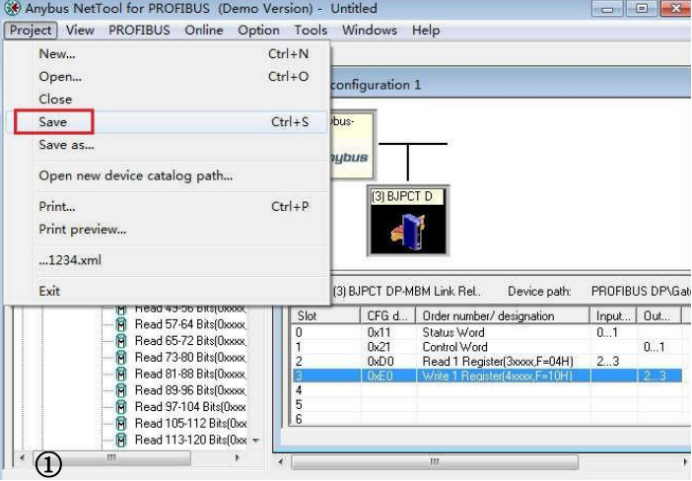The width and height of the screenshot is (692, 481).
Task: Click module icon for Read 113-120 Bits
Action: (121, 440)
